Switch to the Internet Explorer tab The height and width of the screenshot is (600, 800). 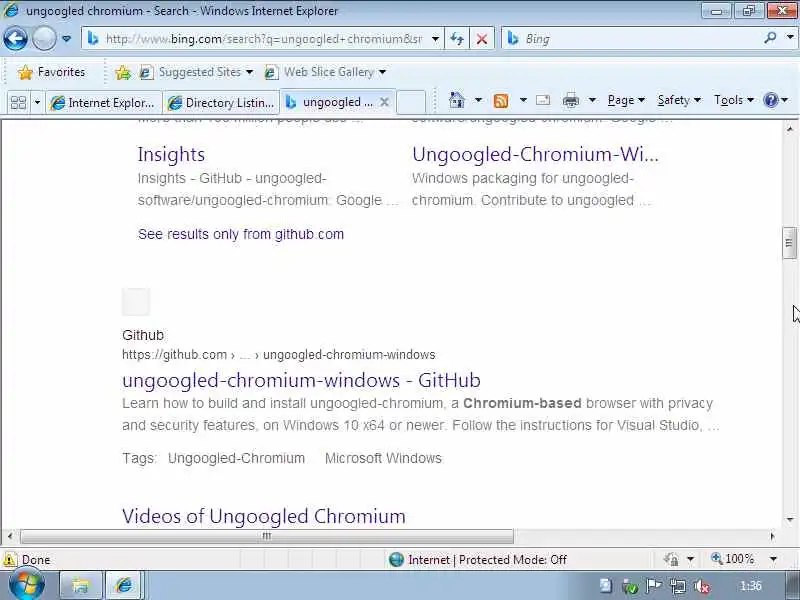[x=104, y=103]
